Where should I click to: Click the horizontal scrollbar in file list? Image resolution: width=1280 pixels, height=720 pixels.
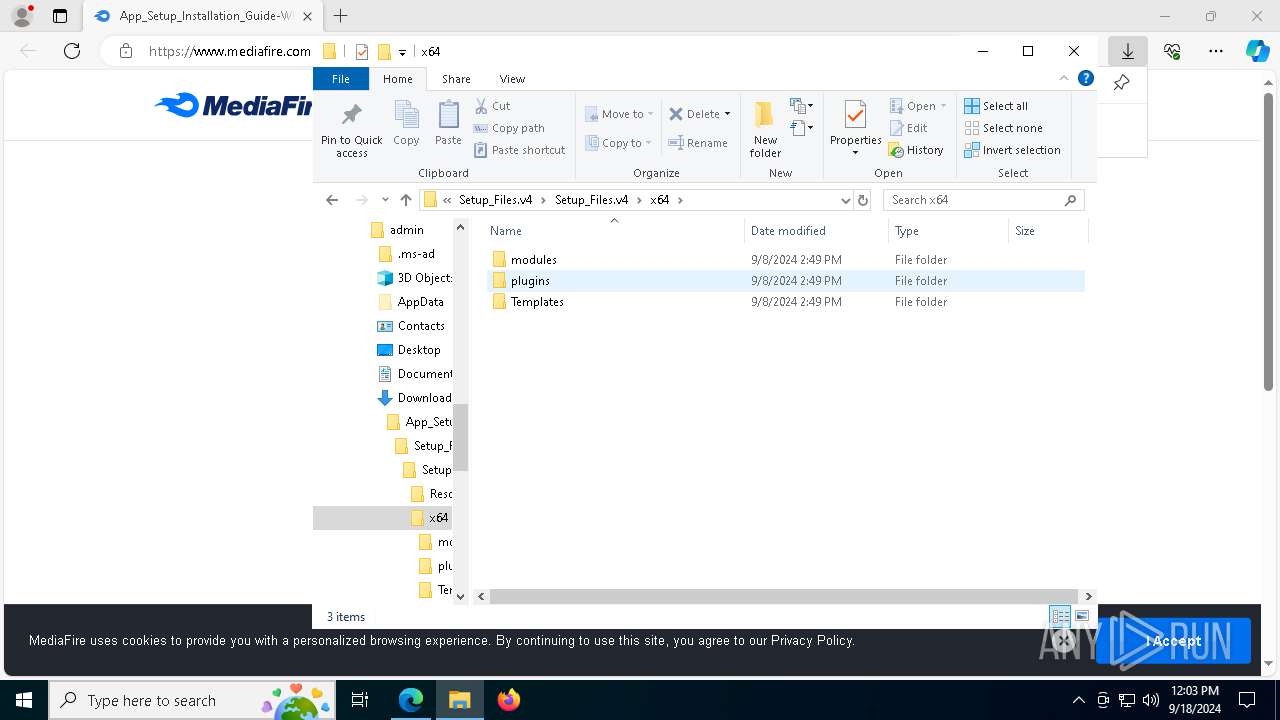(783, 596)
